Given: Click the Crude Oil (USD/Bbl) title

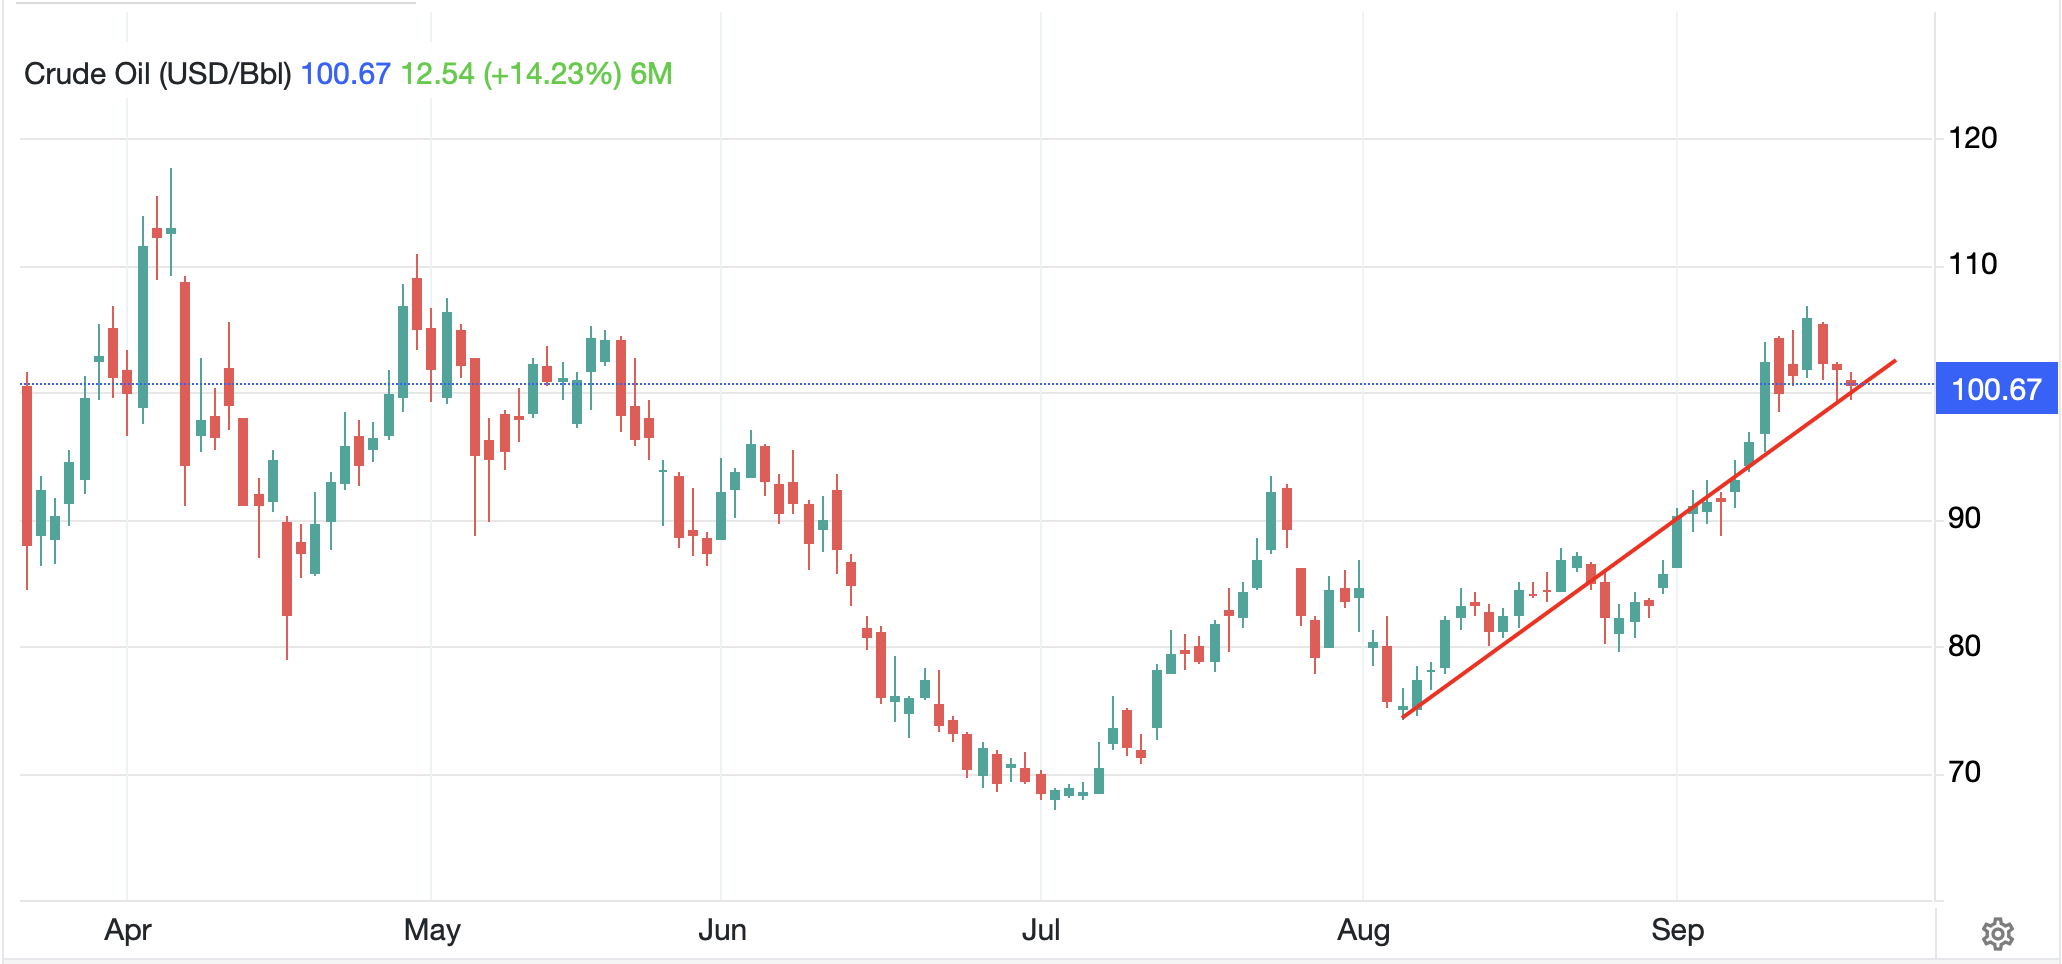Looking at the screenshot, I should click(158, 74).
